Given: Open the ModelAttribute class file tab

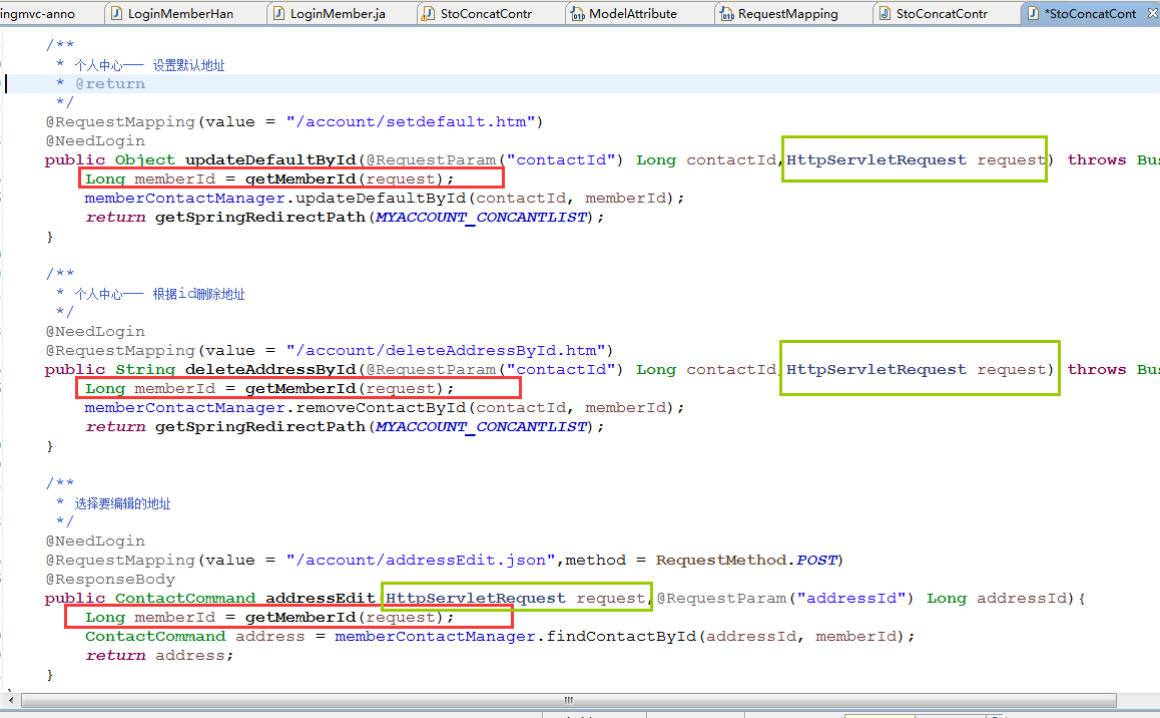Looking at the screenshot, I should 632,13.
